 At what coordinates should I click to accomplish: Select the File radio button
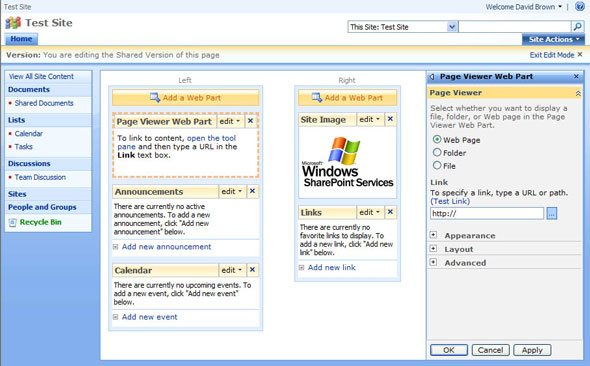point(437,165)
